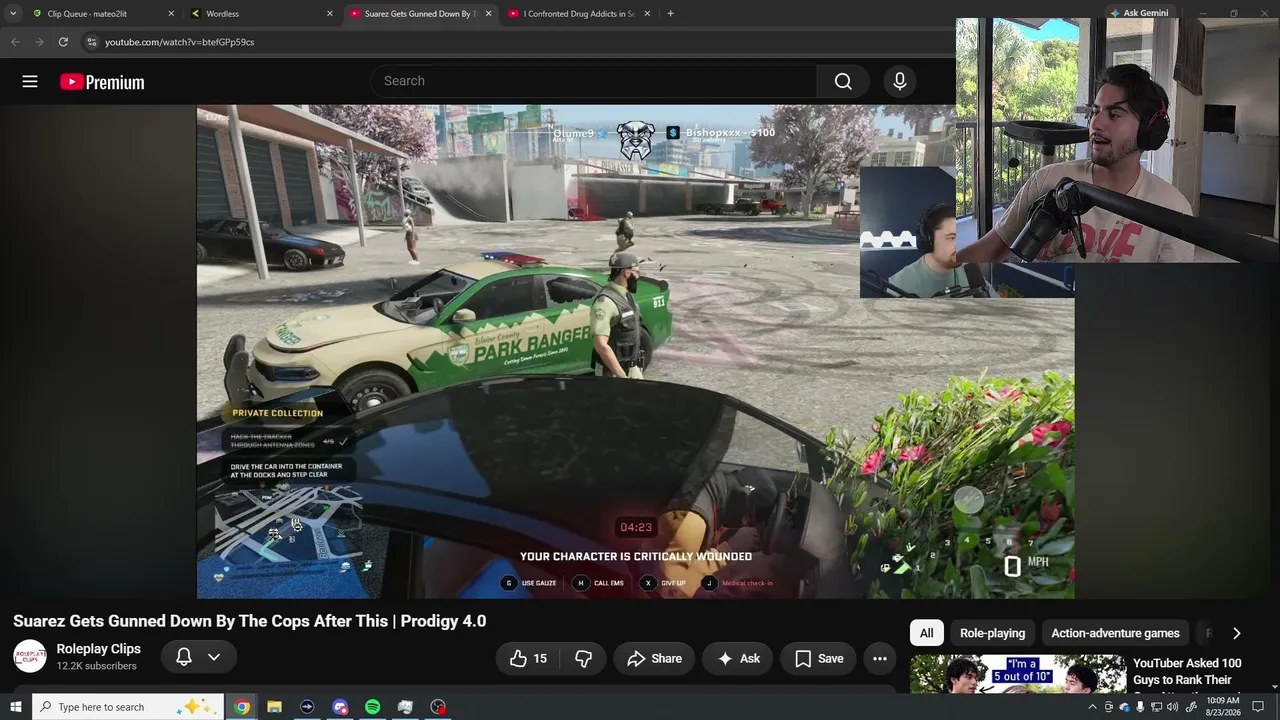This screenshot has height=720, width=1280.
Task: Toggle the notification bell for Roleplay Clips
Action: pos(184,657)
